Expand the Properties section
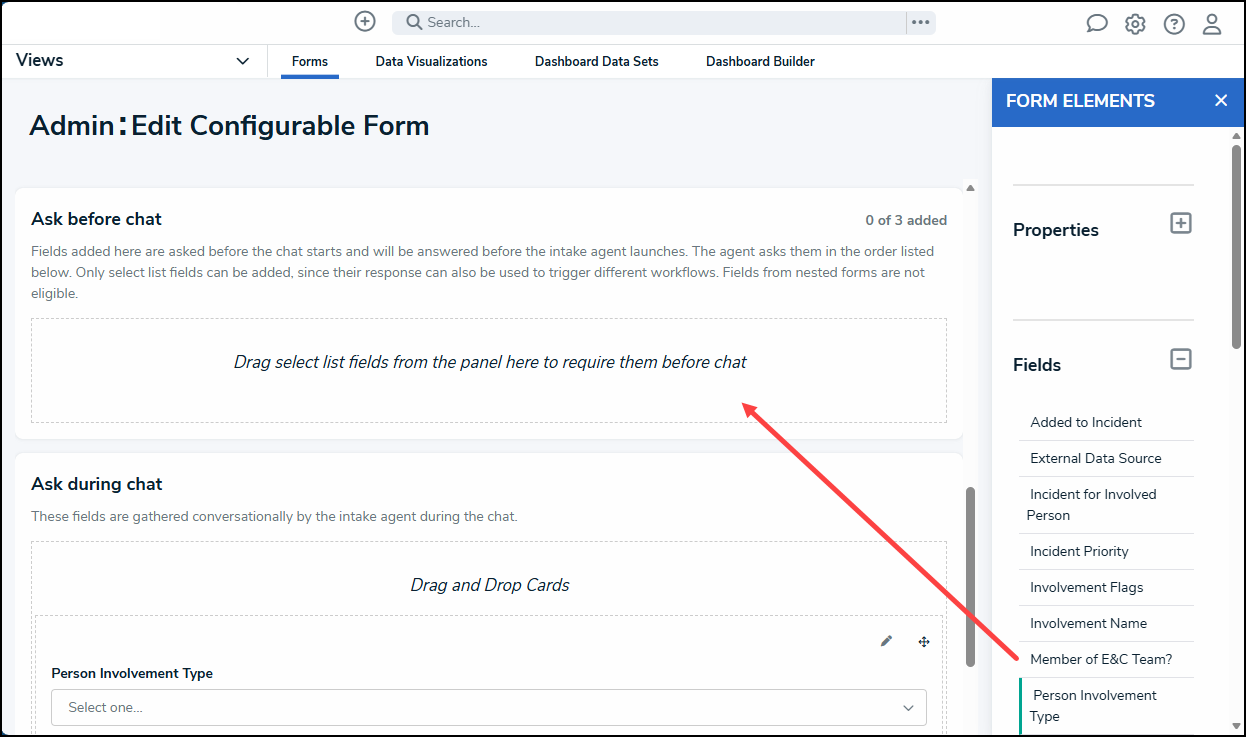Image resolution: width=1246 pixels, height=737 pixels. (1181, 223)
